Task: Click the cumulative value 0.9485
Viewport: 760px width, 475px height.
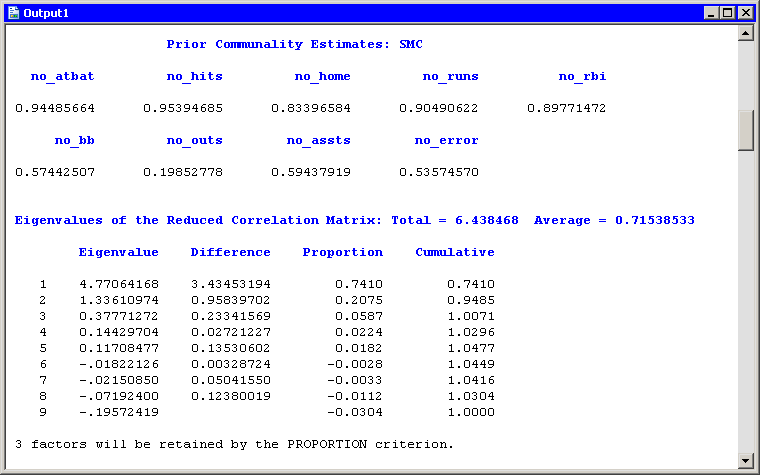Action: [471, 300]
